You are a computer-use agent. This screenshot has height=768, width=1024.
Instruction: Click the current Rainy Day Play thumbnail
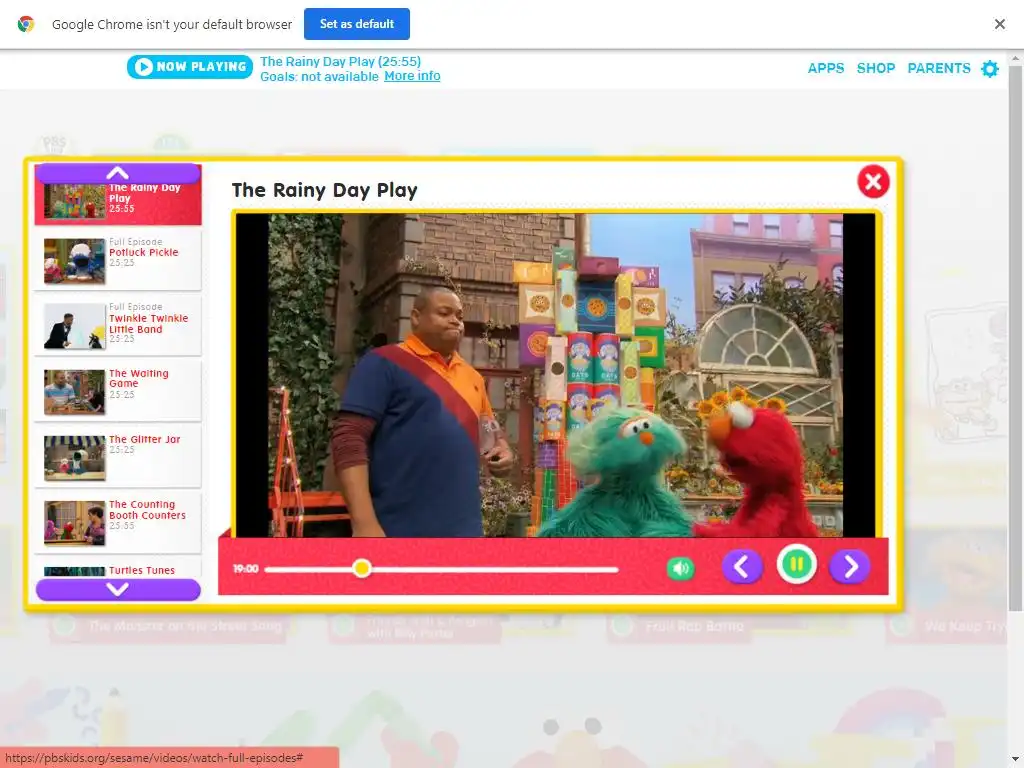click(74, 201)
